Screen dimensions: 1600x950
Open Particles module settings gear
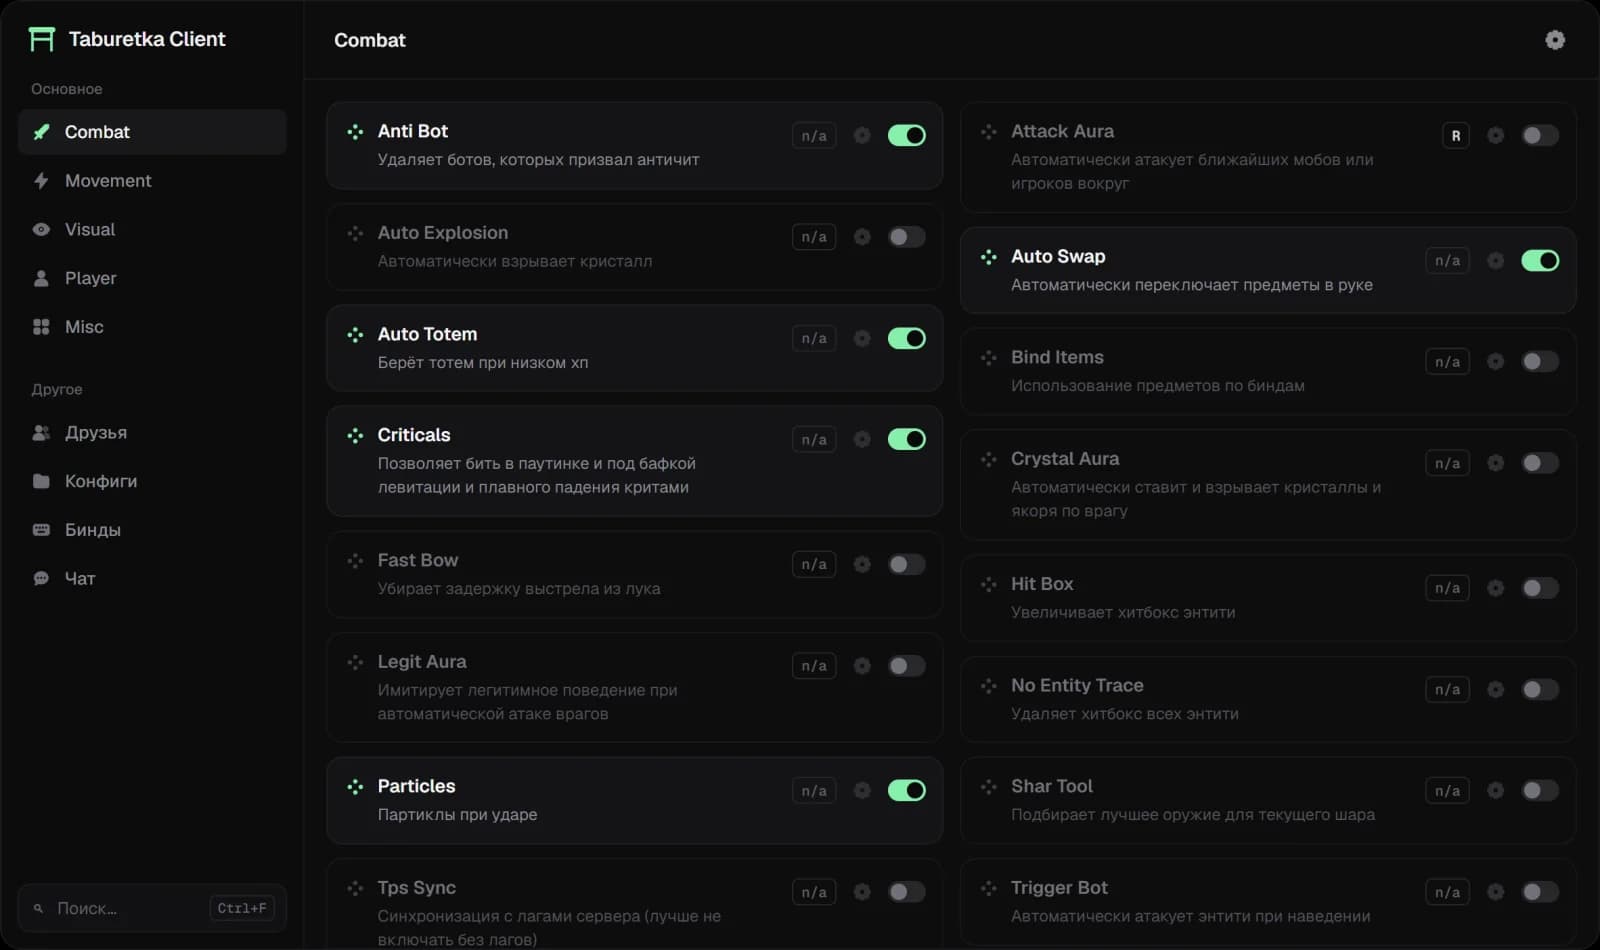[x=862, y=791]
